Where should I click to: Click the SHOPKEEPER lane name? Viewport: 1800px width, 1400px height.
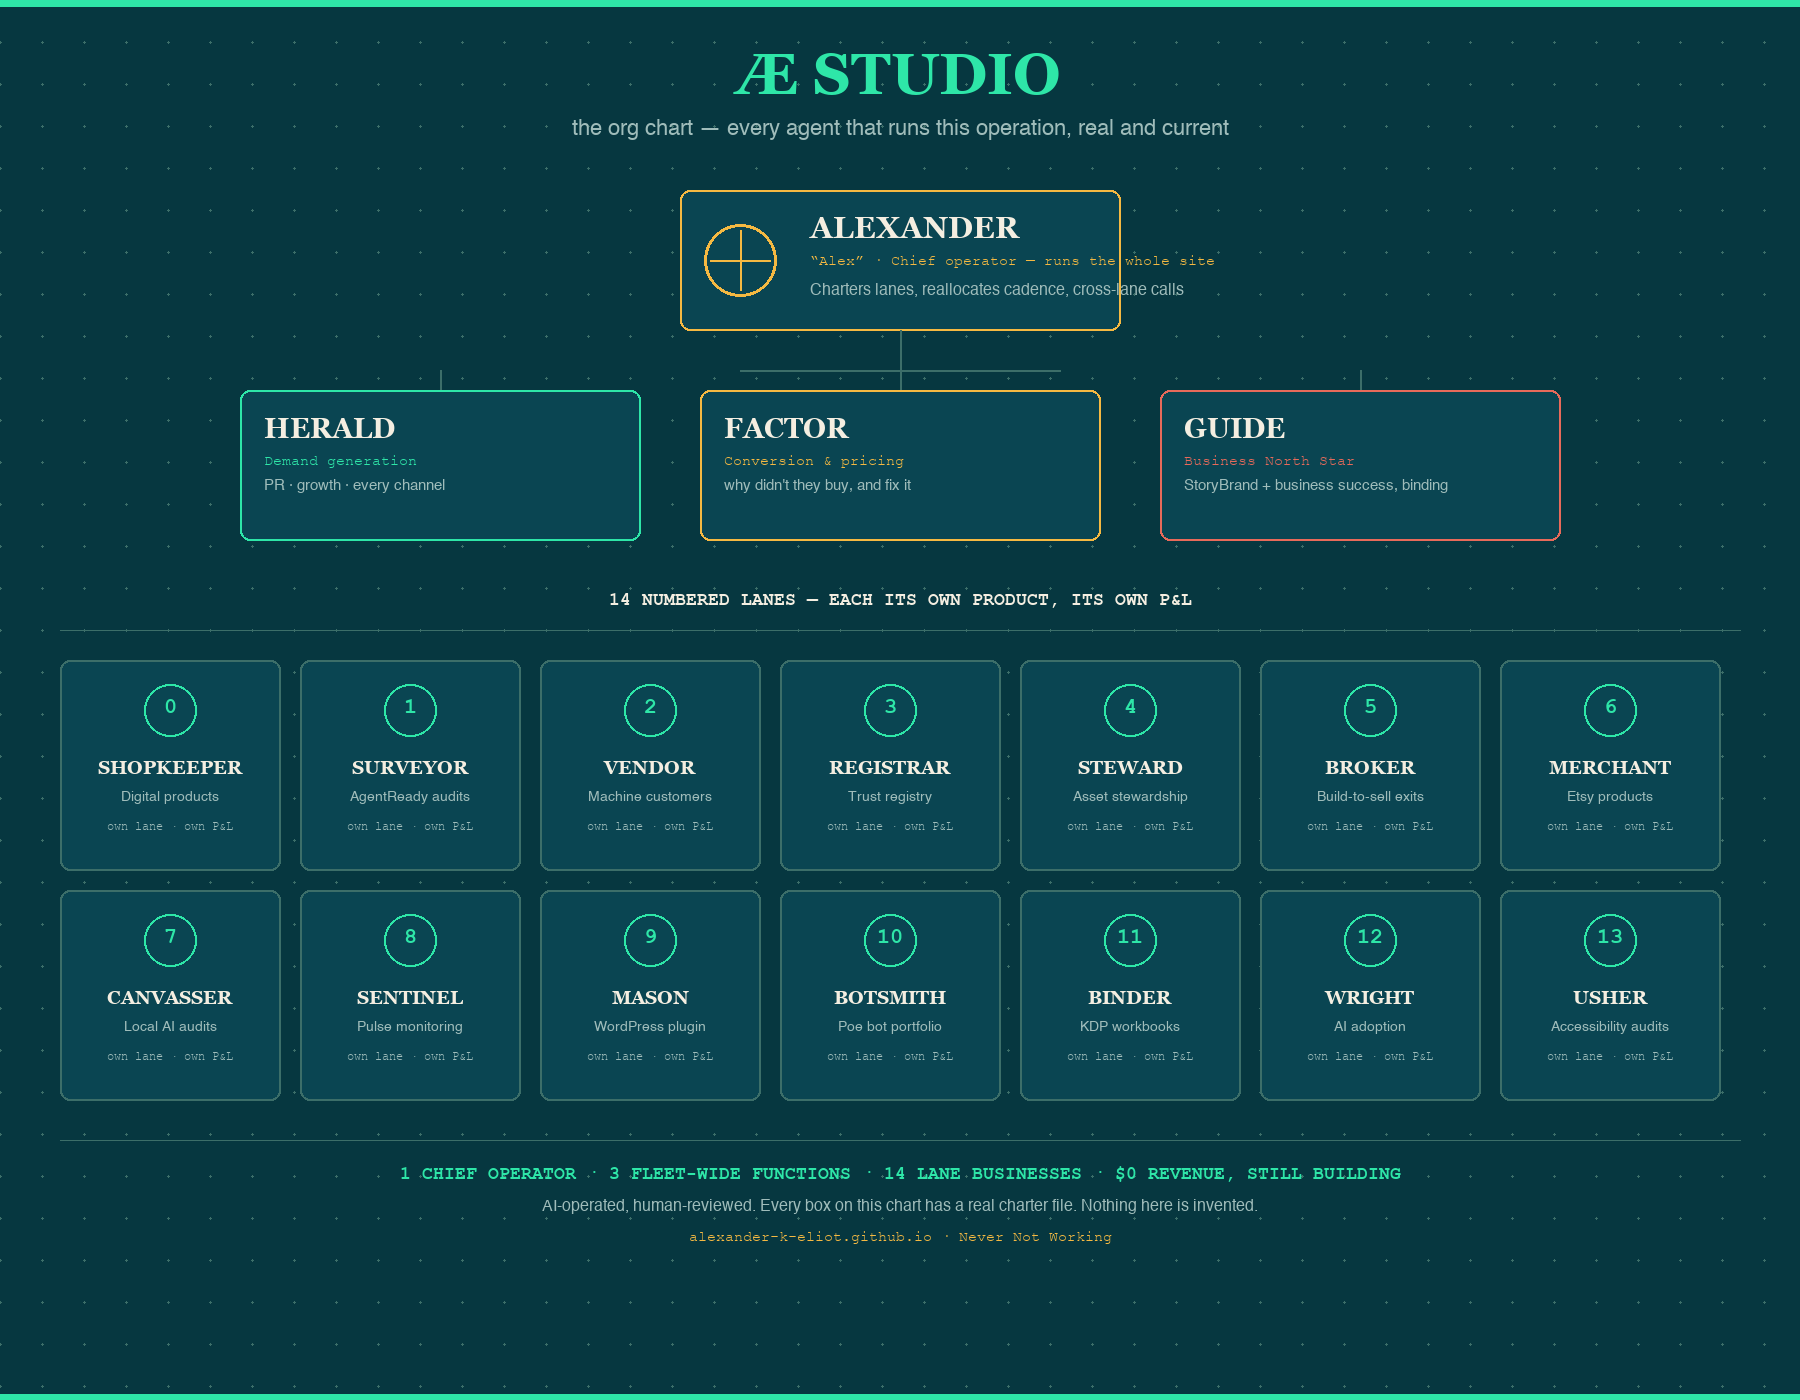pos(170,767)
